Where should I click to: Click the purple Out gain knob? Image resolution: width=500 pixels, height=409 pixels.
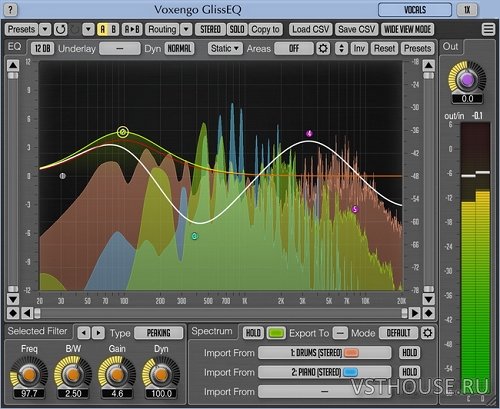click(x=467, y=79)
